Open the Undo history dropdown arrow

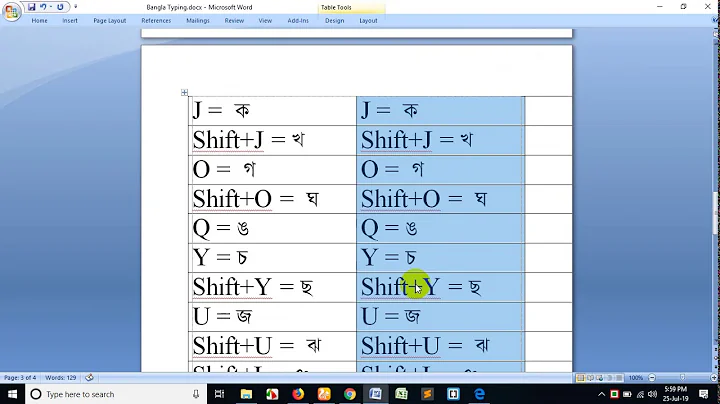coord(50,7)
